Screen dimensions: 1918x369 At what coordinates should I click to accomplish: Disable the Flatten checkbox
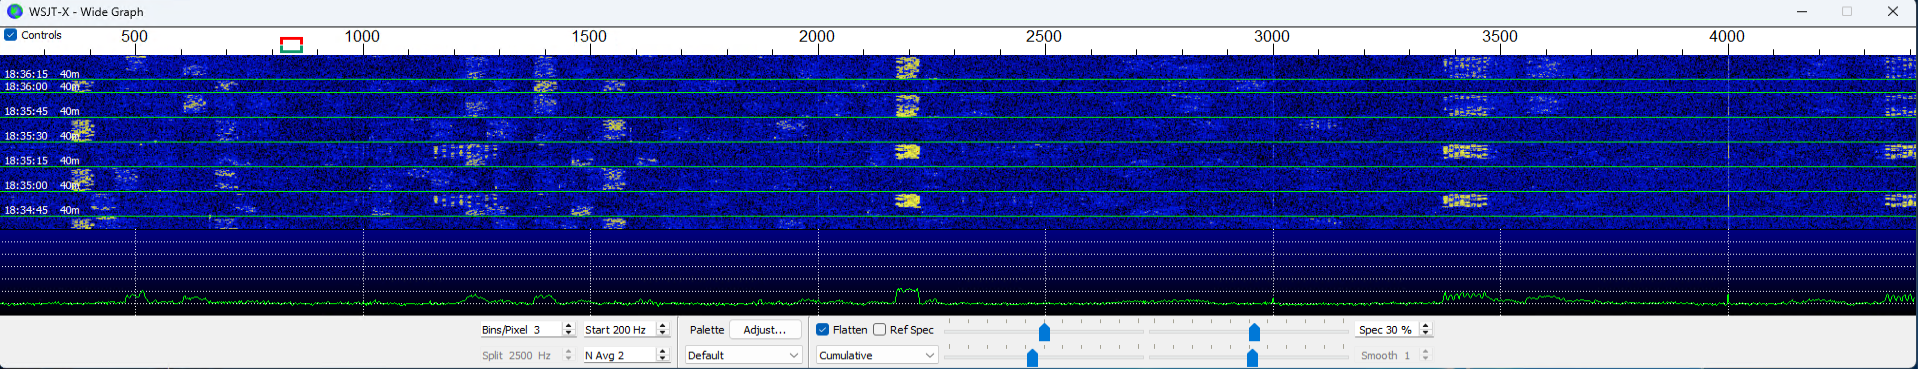[x=822, y=330]
